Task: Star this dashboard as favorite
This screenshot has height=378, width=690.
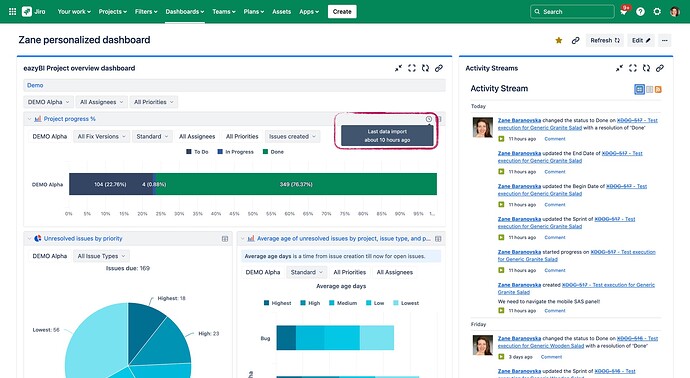Action: [x=559, y=40]
